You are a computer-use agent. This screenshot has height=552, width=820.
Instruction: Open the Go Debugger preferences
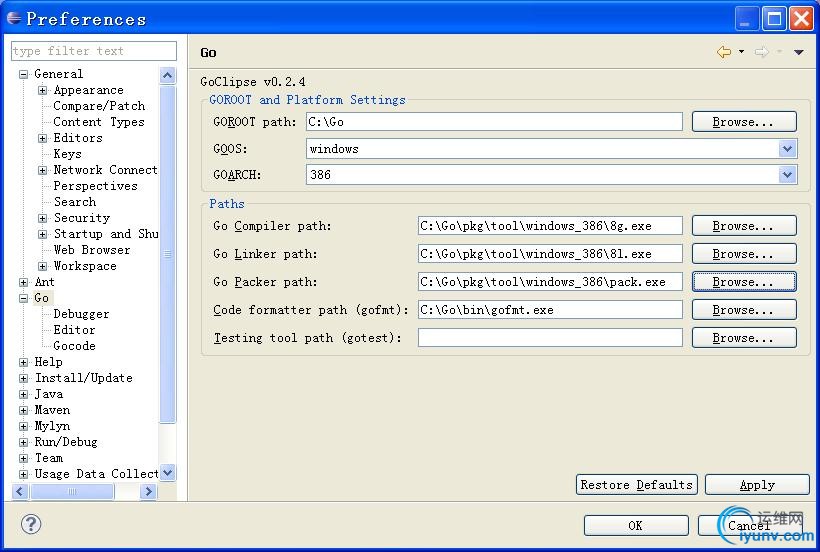click(x=81, y=314)
